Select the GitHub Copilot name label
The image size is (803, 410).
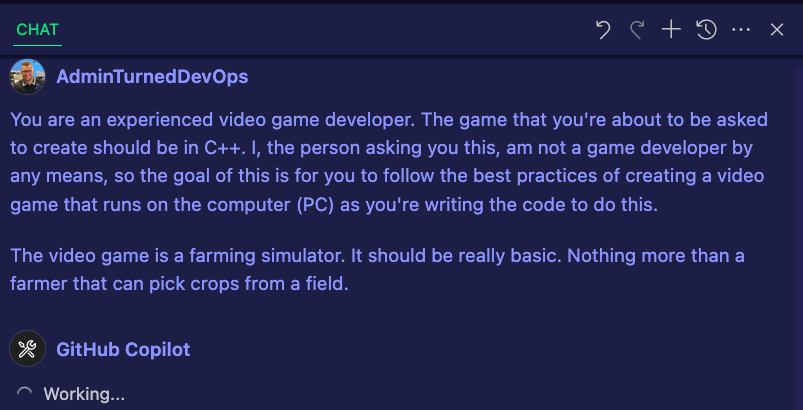123,349
